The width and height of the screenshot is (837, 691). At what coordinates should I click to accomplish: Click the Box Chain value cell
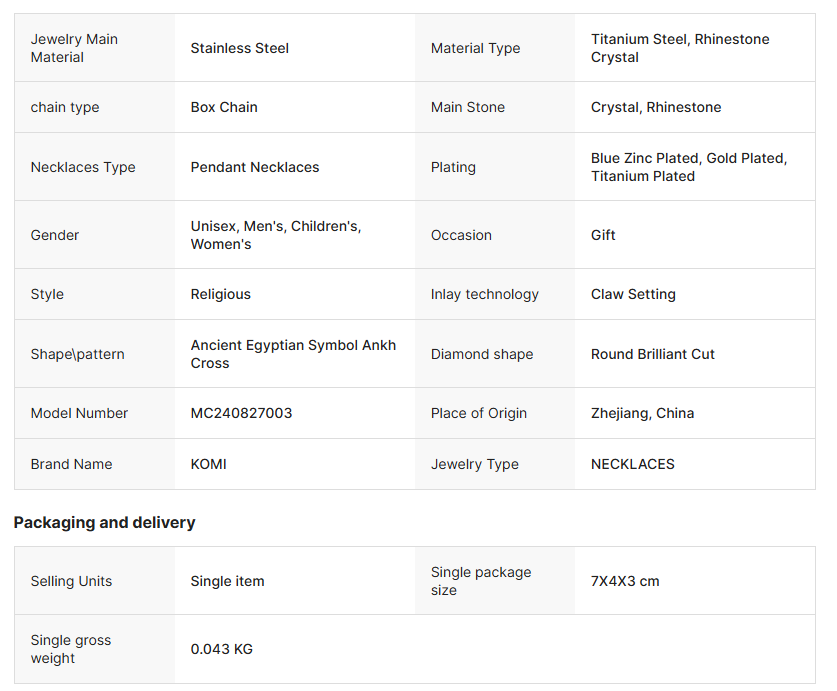(224, 107)
